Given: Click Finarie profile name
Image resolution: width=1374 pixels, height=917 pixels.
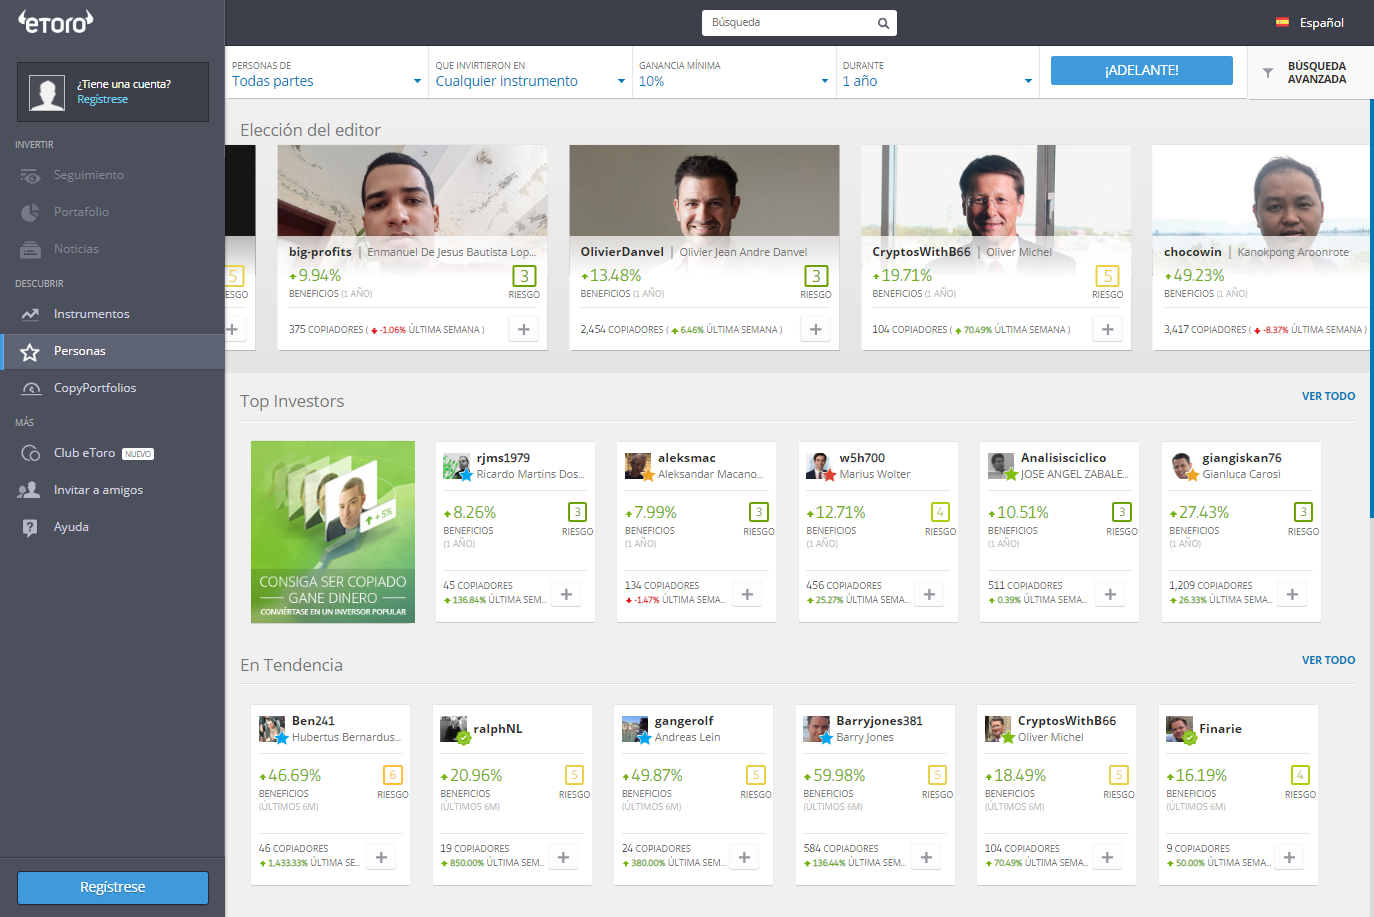Looking at the screenshot, I should click(x=1220, y=729).
